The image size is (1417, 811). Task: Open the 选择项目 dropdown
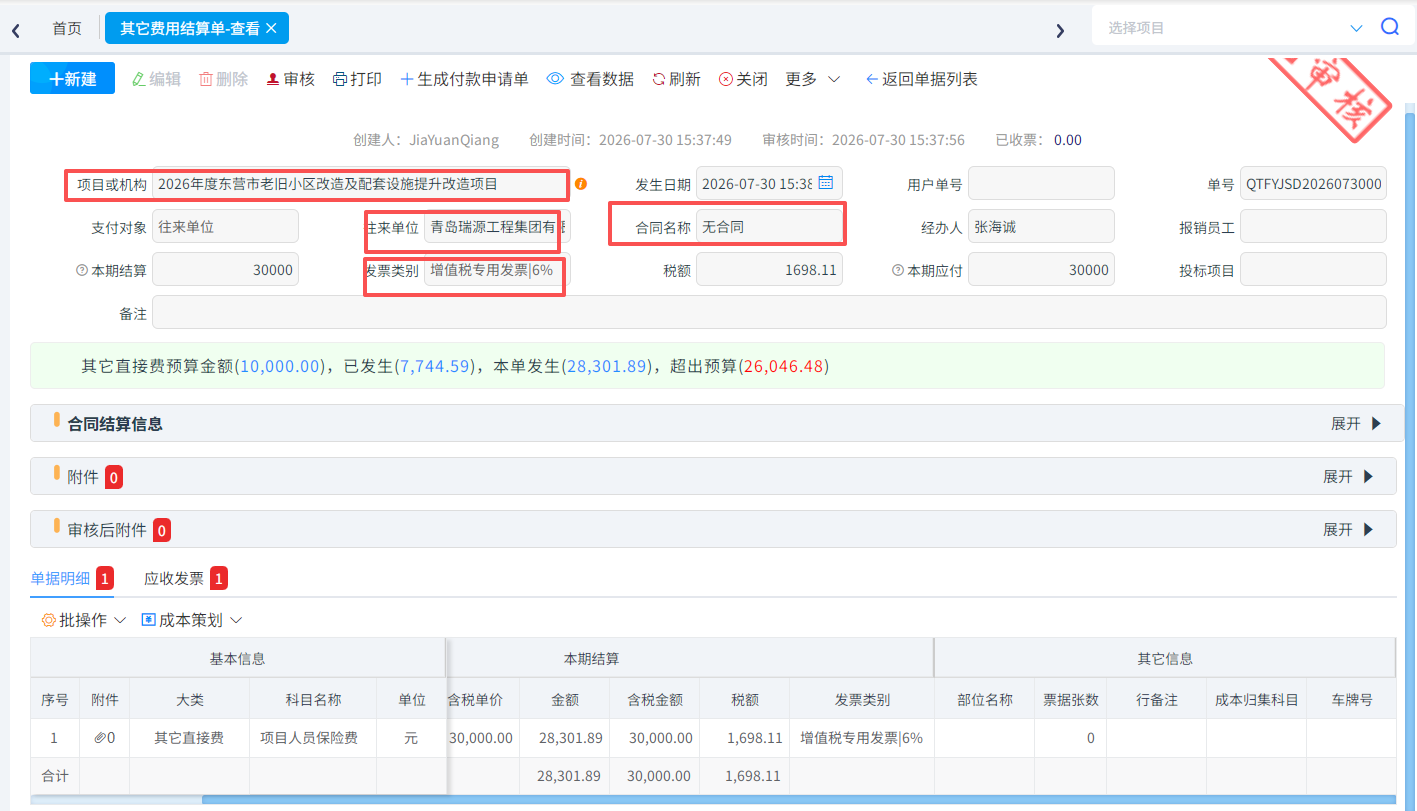tap(1235, 28)
